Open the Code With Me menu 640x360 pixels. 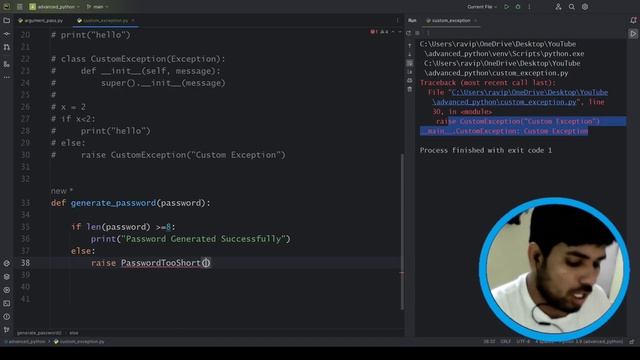558,7
